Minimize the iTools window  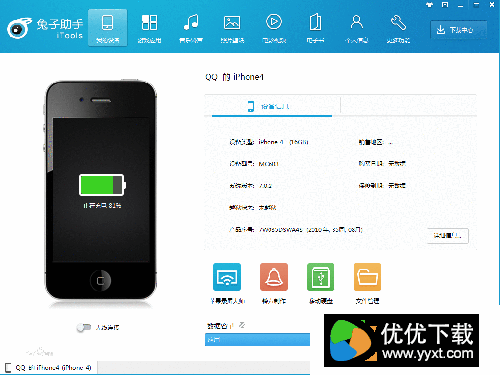click(x=461, y=5)
